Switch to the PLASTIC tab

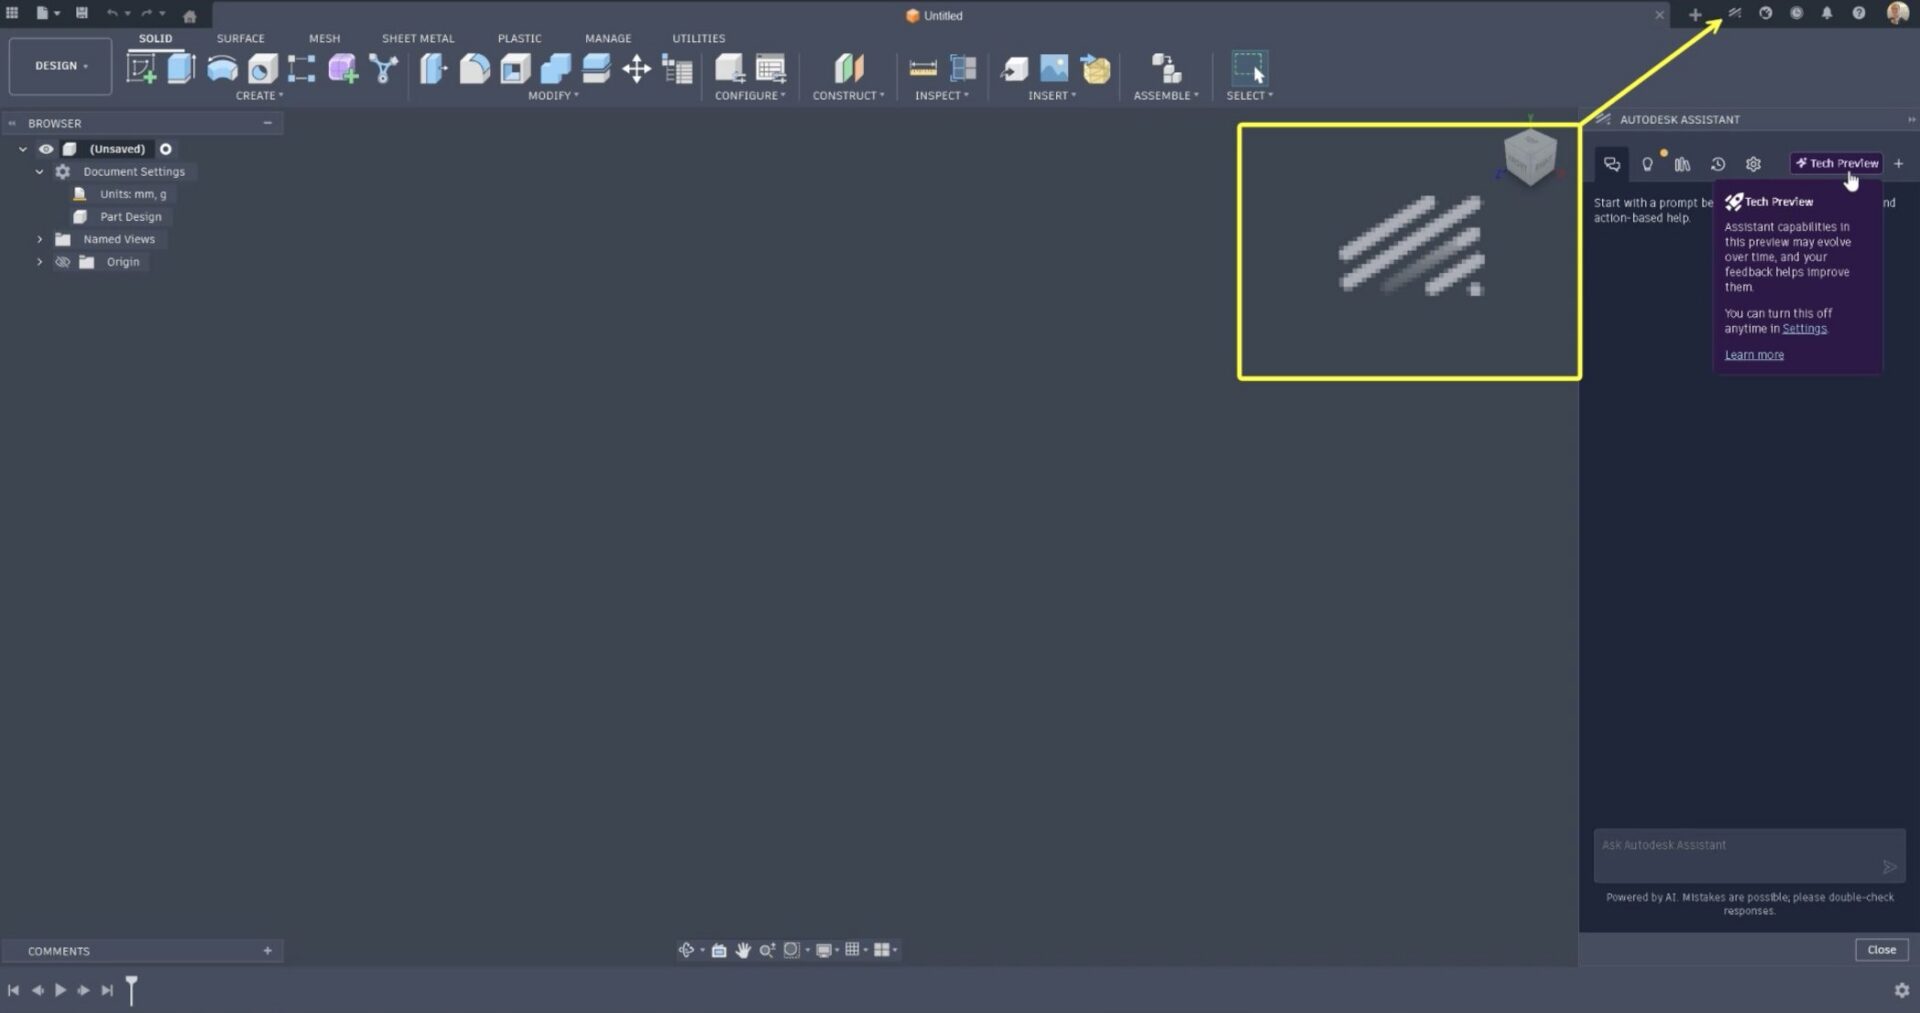pyautogui.click(x=519, y=38)
